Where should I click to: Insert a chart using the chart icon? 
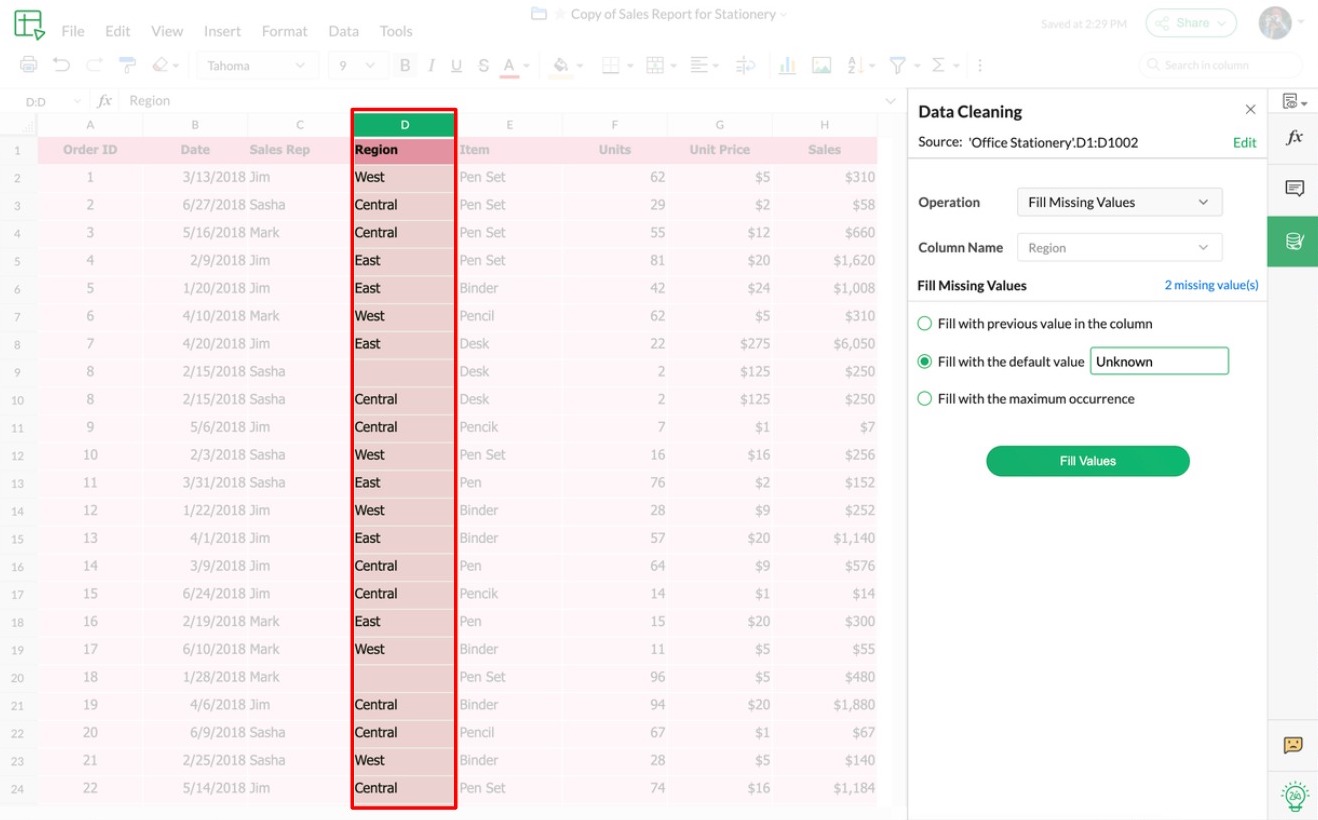pos(787,65)
